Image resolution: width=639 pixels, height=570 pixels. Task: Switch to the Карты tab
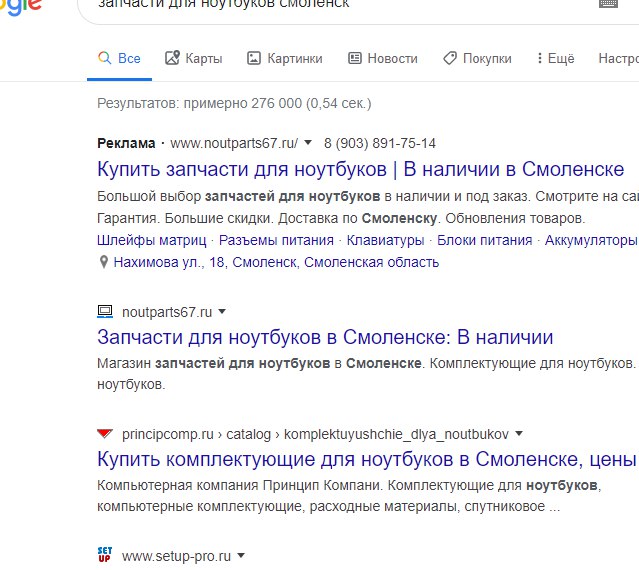click(194, 59)
